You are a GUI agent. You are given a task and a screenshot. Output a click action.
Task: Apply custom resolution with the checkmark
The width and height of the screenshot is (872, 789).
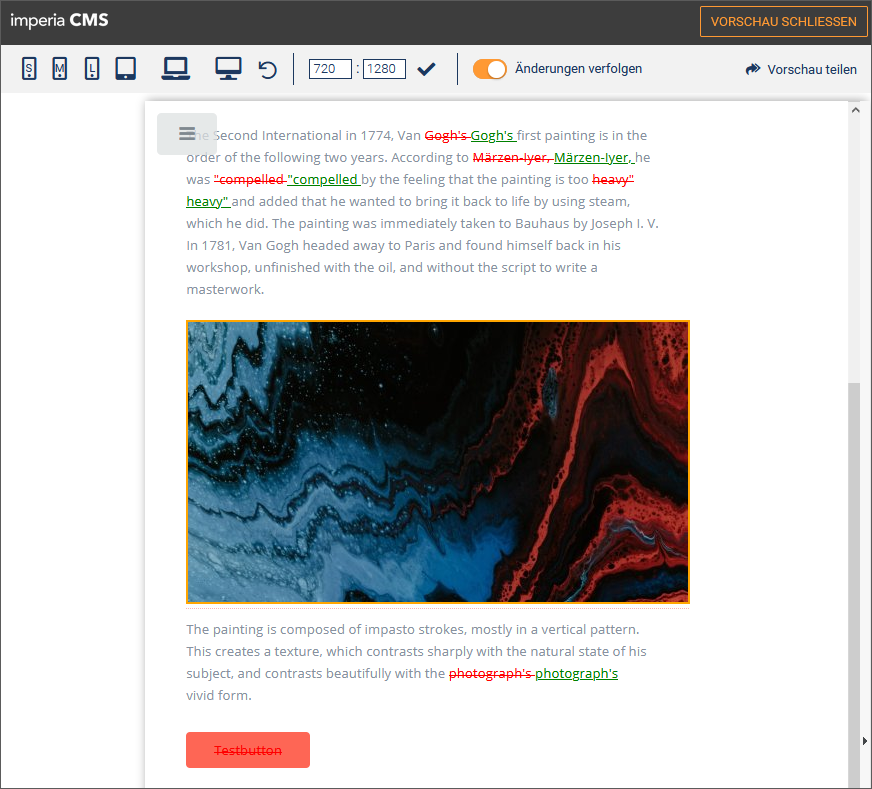(x=427, y=69)
